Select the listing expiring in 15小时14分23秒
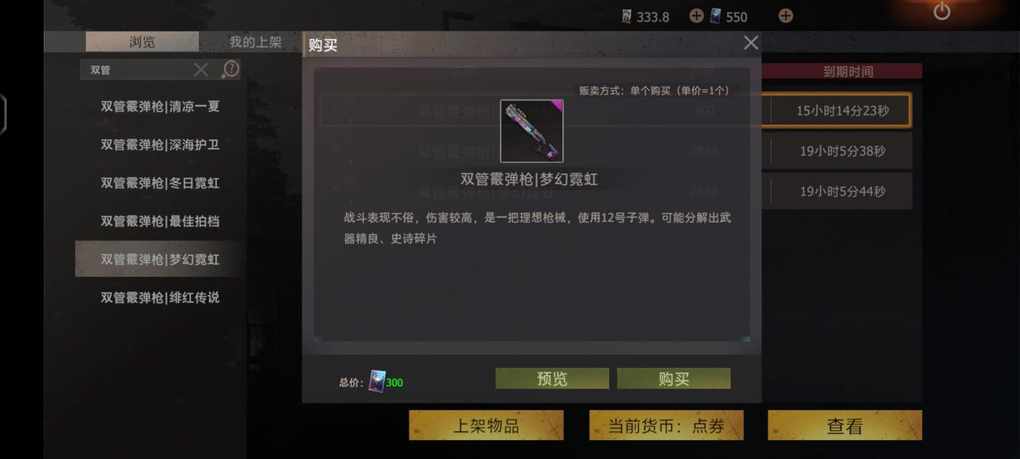The width and height of the screenshot is (1020, 459). (x=842, y=111)
